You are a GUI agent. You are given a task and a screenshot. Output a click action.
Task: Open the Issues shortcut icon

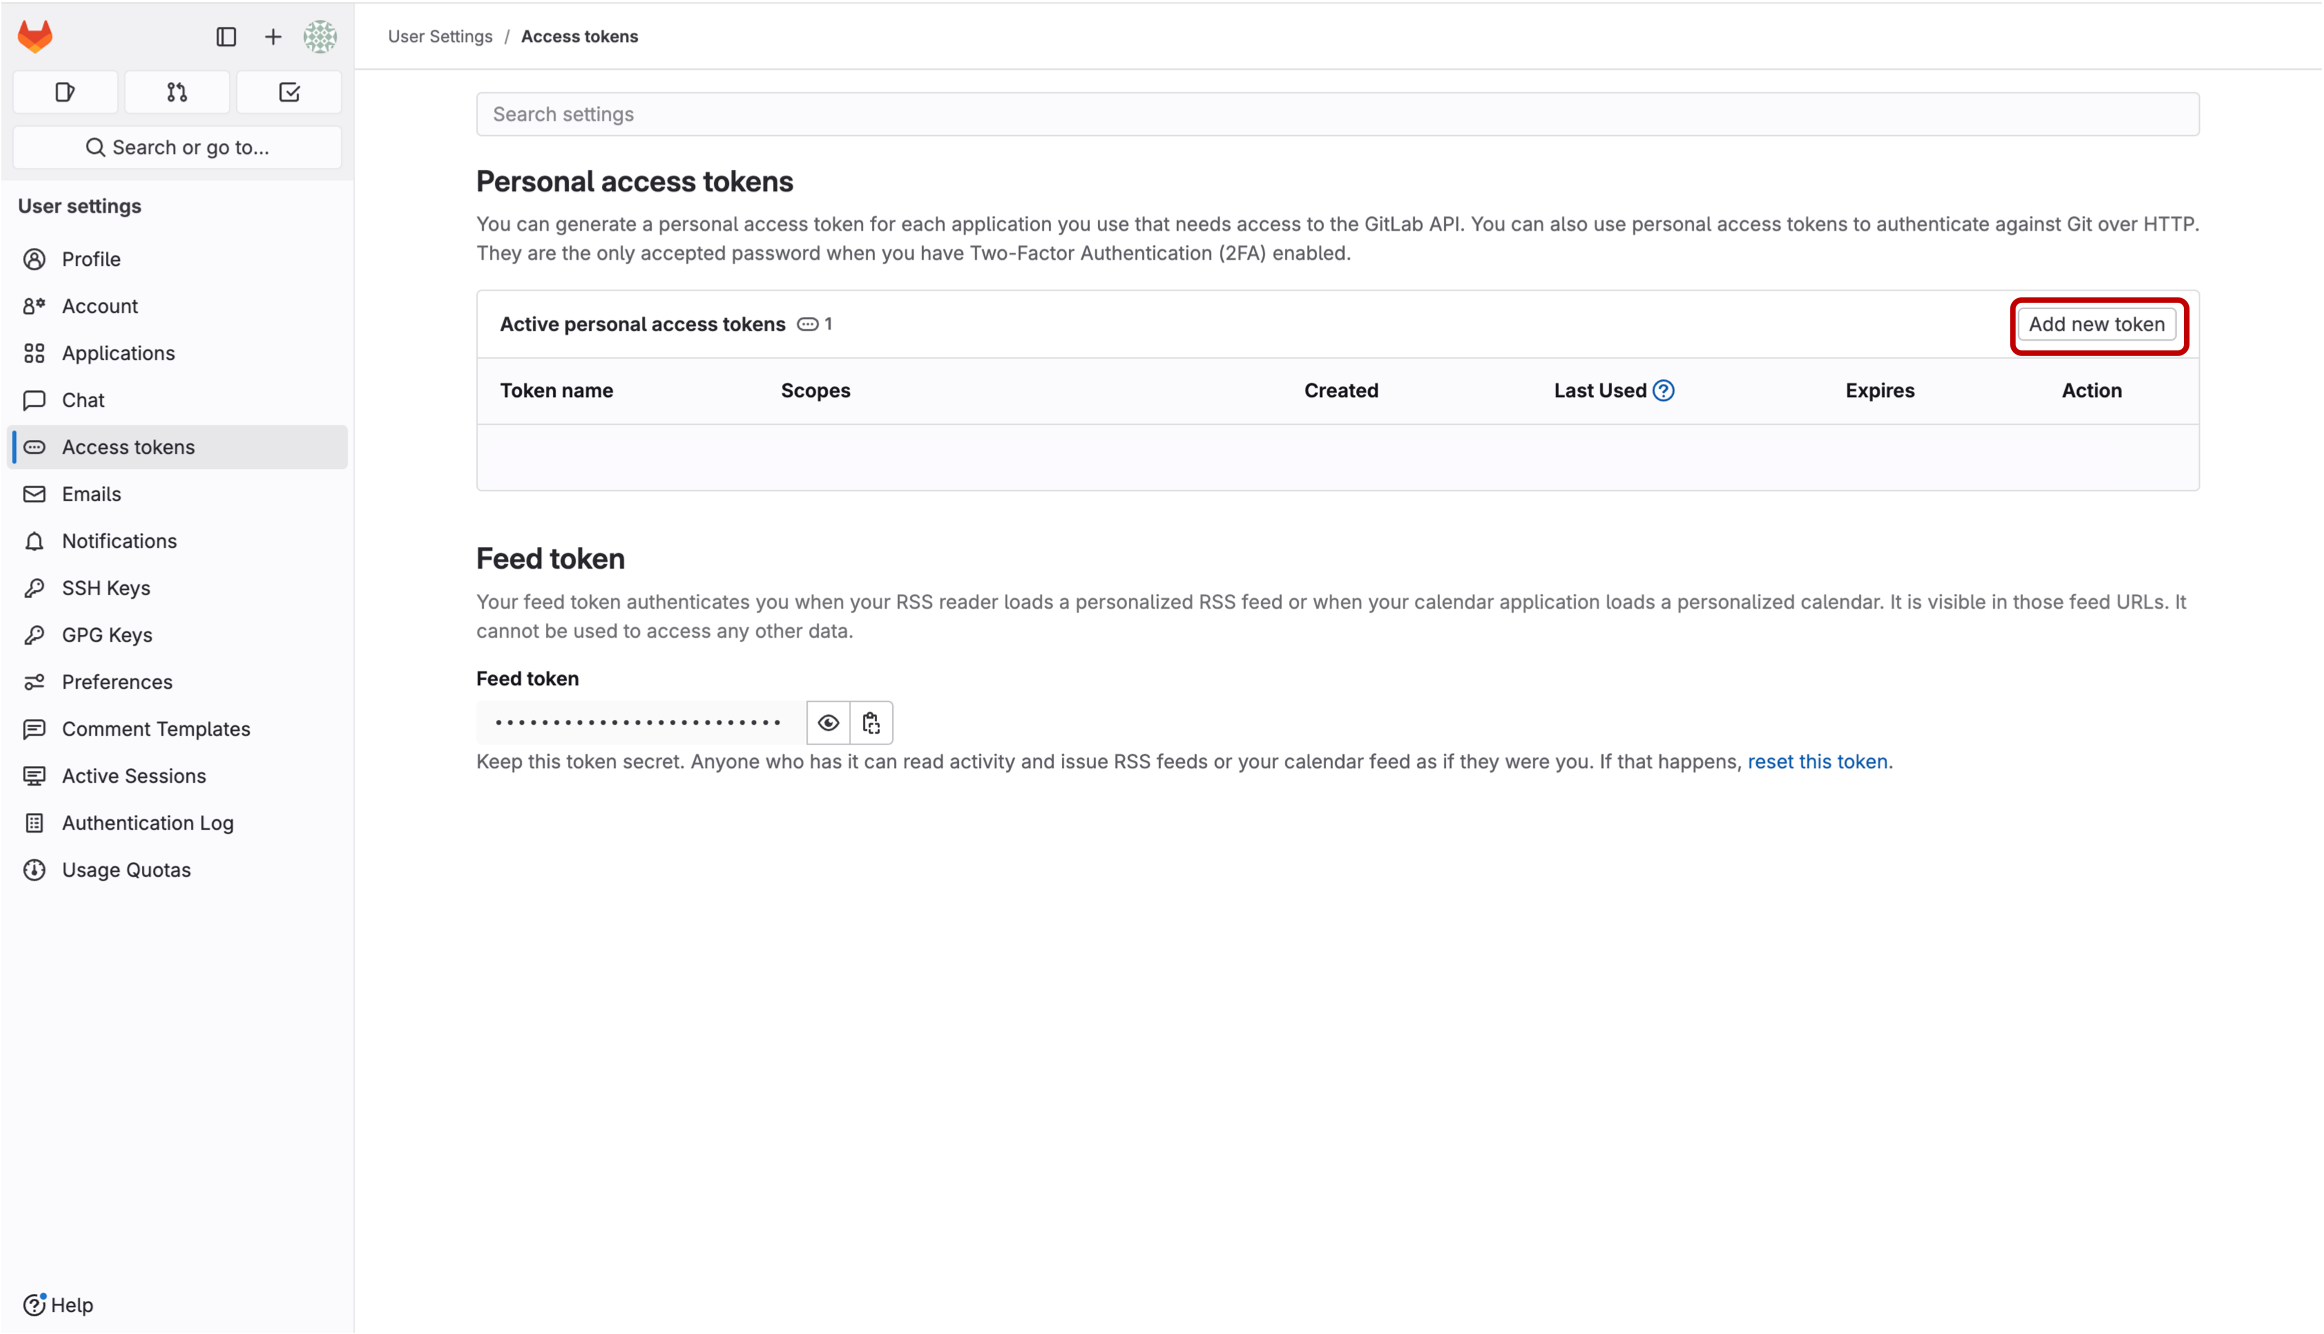click(65, 92)
